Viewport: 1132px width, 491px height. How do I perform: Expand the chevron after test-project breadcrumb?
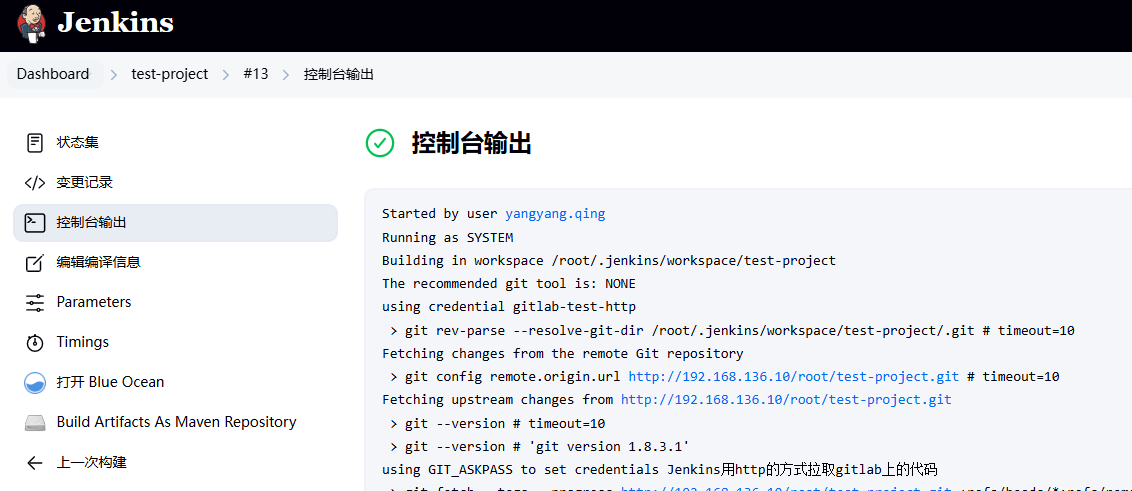coord(226,74)
